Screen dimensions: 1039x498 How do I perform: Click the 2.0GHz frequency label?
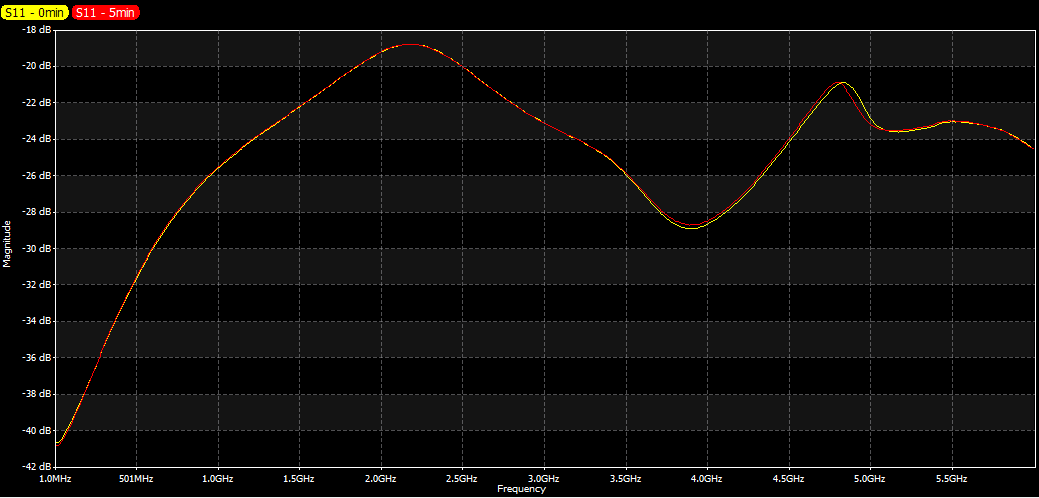point(381,478)
